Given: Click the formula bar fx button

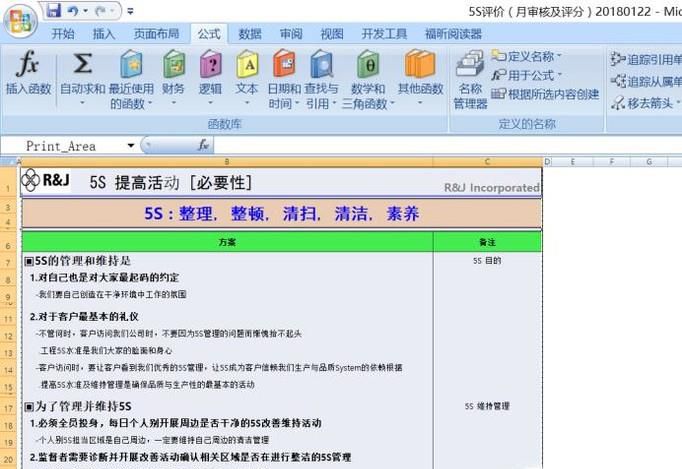Looking at the screenshot, I should coord(203,145).
